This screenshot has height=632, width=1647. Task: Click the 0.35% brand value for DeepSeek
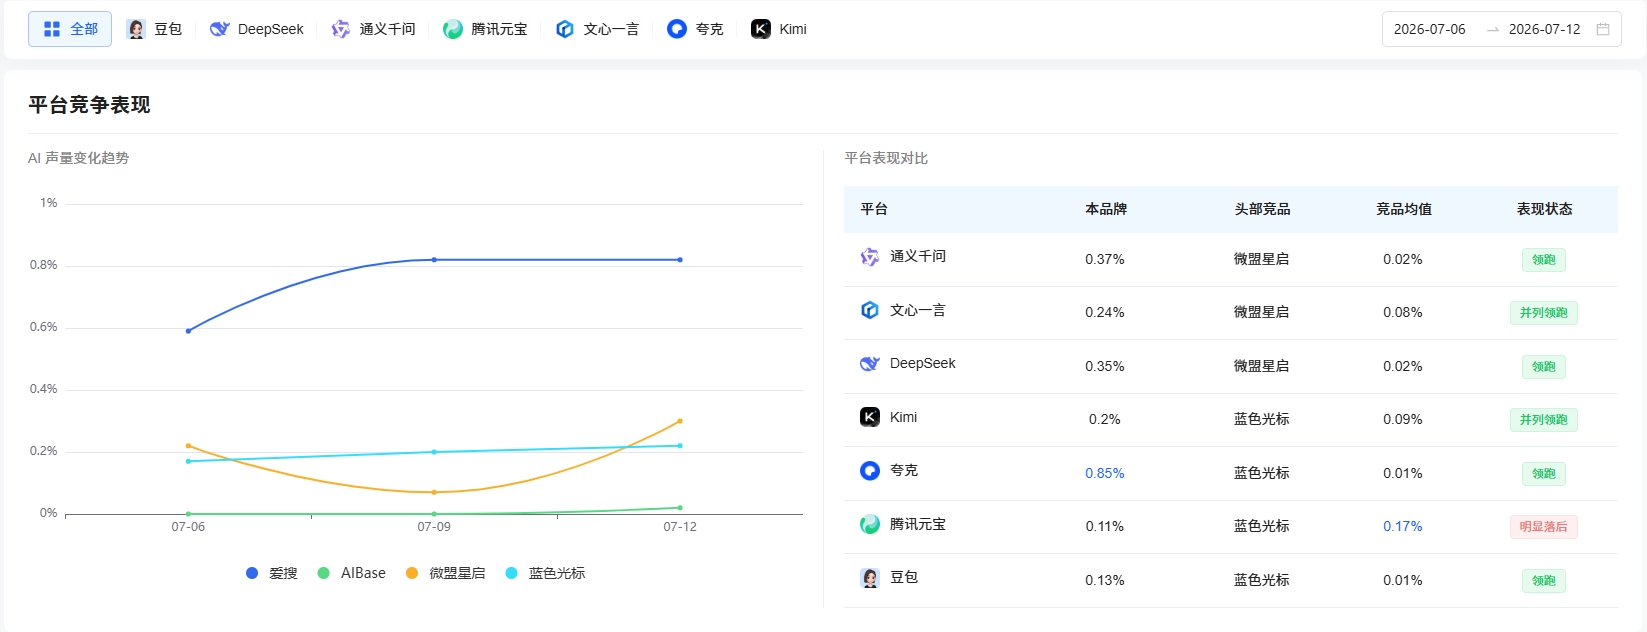[1105, 366]
